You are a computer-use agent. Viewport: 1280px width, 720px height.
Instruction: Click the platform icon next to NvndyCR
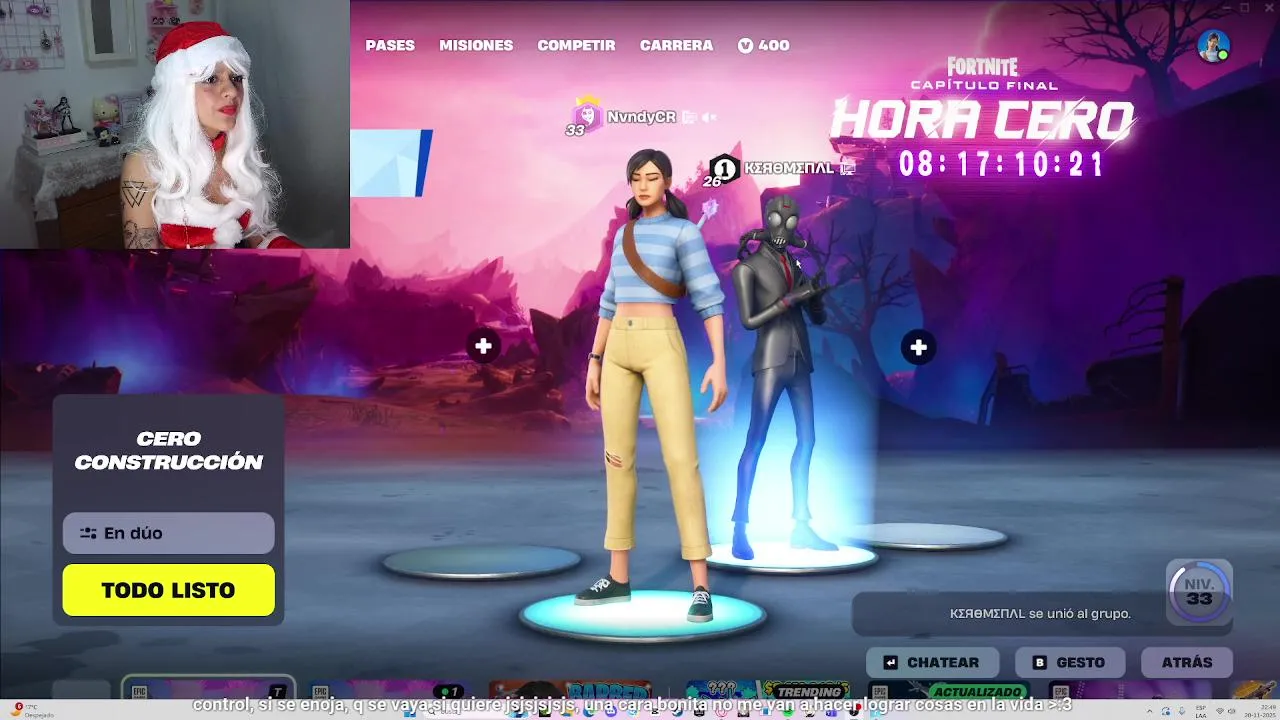click(x=689, y=117)
